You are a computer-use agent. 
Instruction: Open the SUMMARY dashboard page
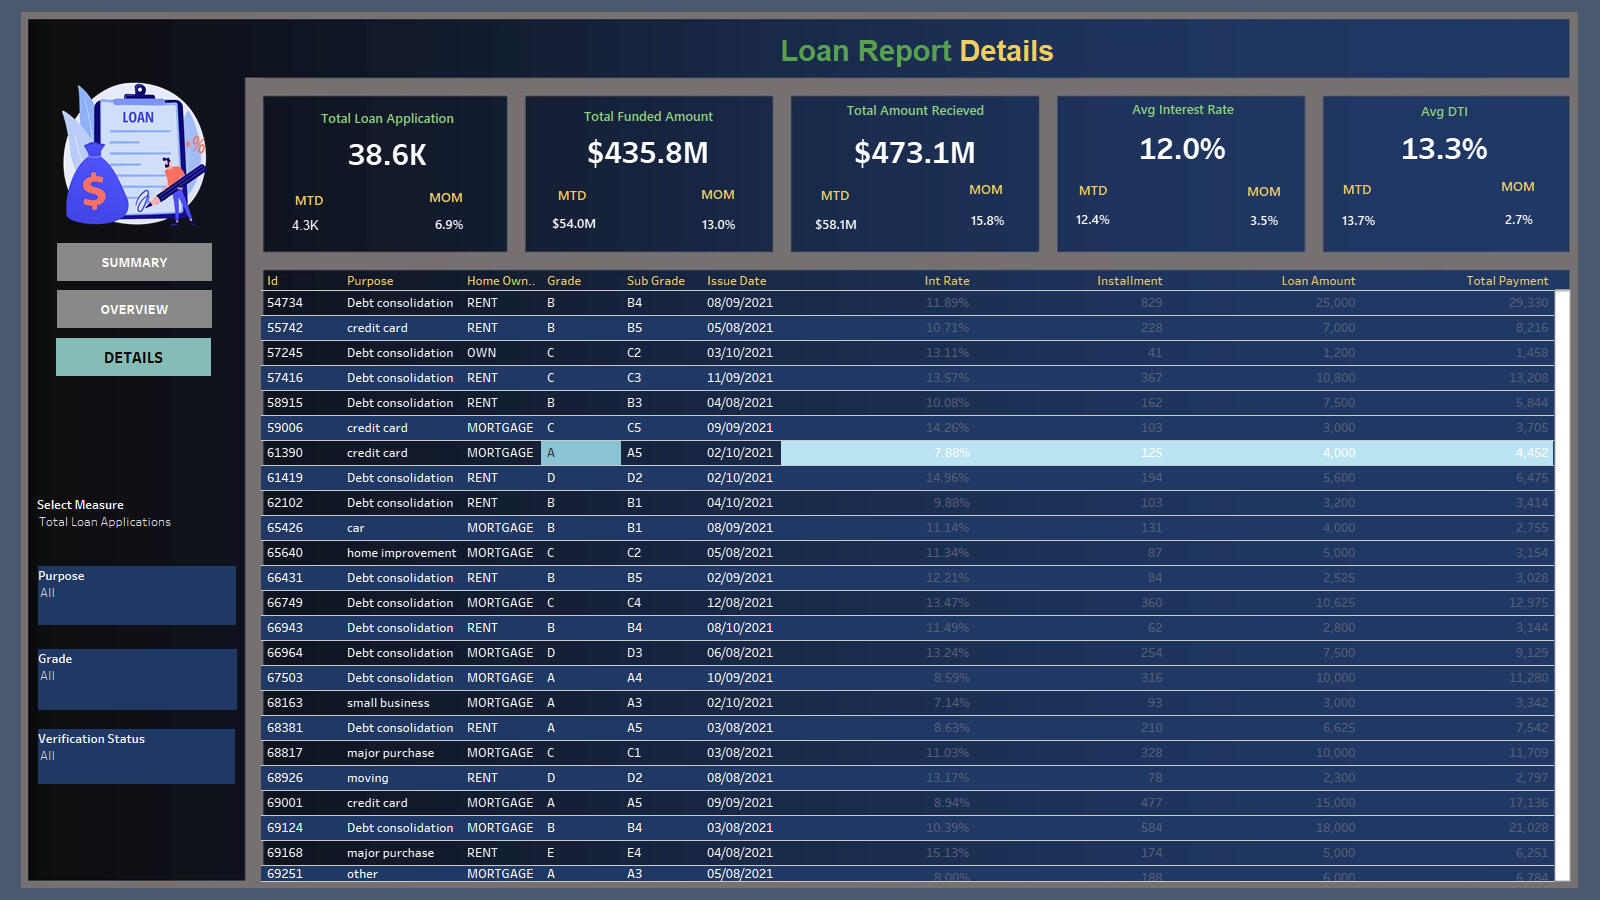134,262
